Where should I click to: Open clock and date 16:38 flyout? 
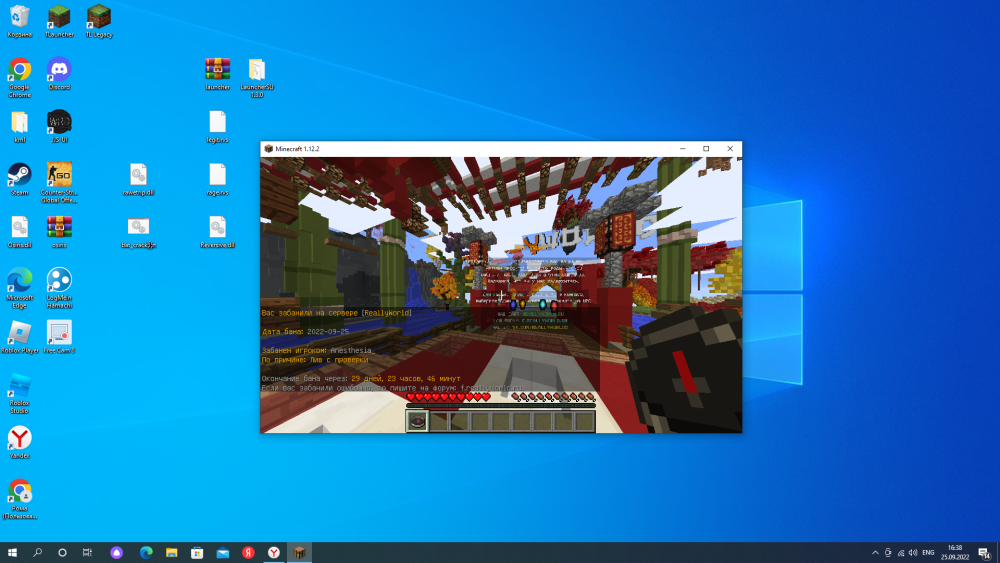click(955, 552)
